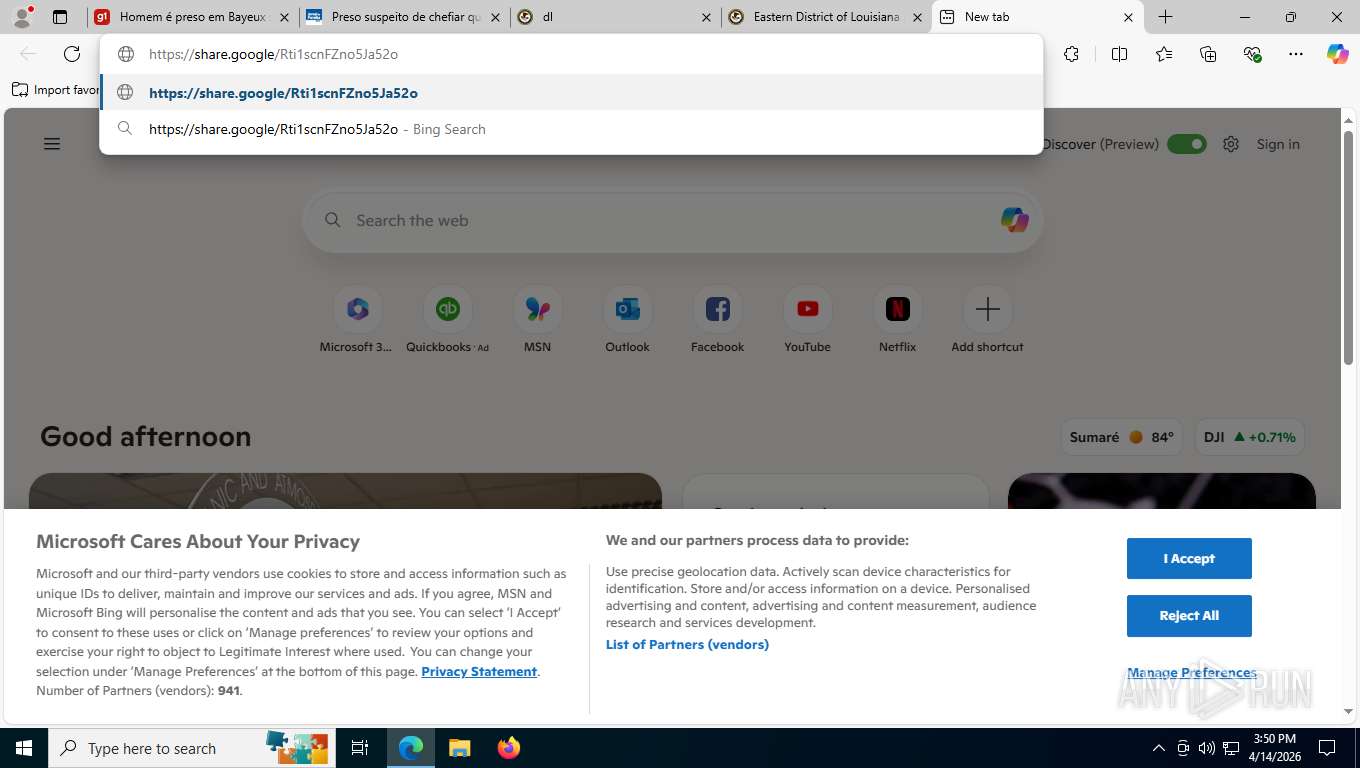1360x768 pixels.
Task: Click the address bar URL field
Action: click(x=571, y=54)
